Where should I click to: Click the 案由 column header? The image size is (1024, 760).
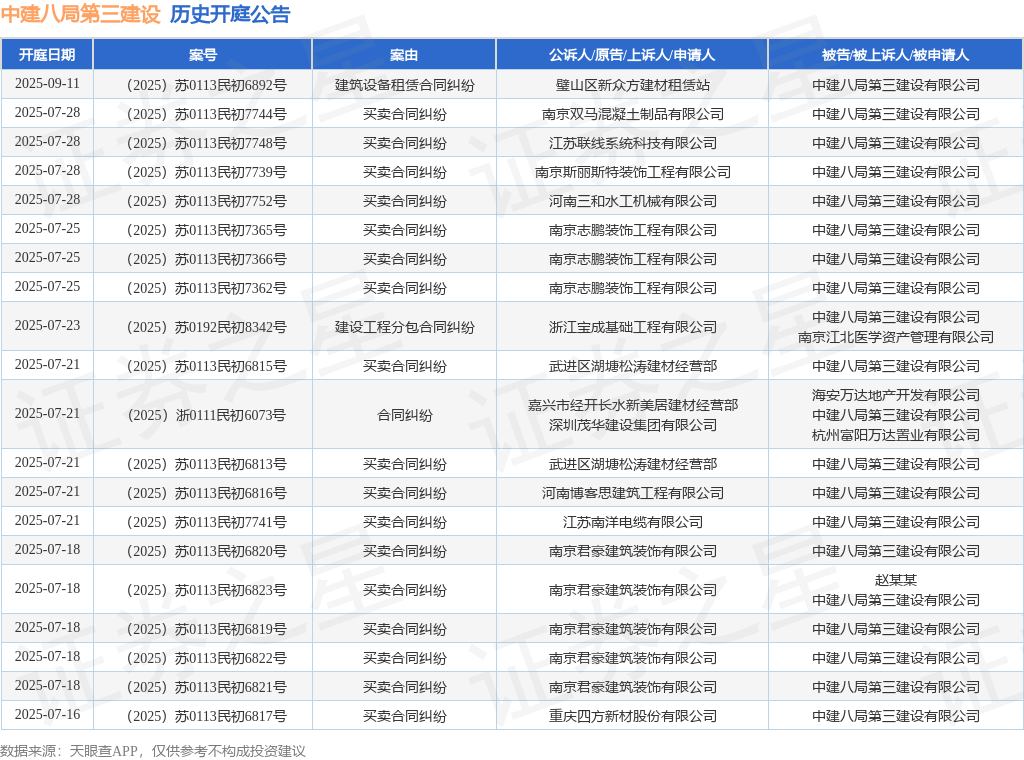404,55
